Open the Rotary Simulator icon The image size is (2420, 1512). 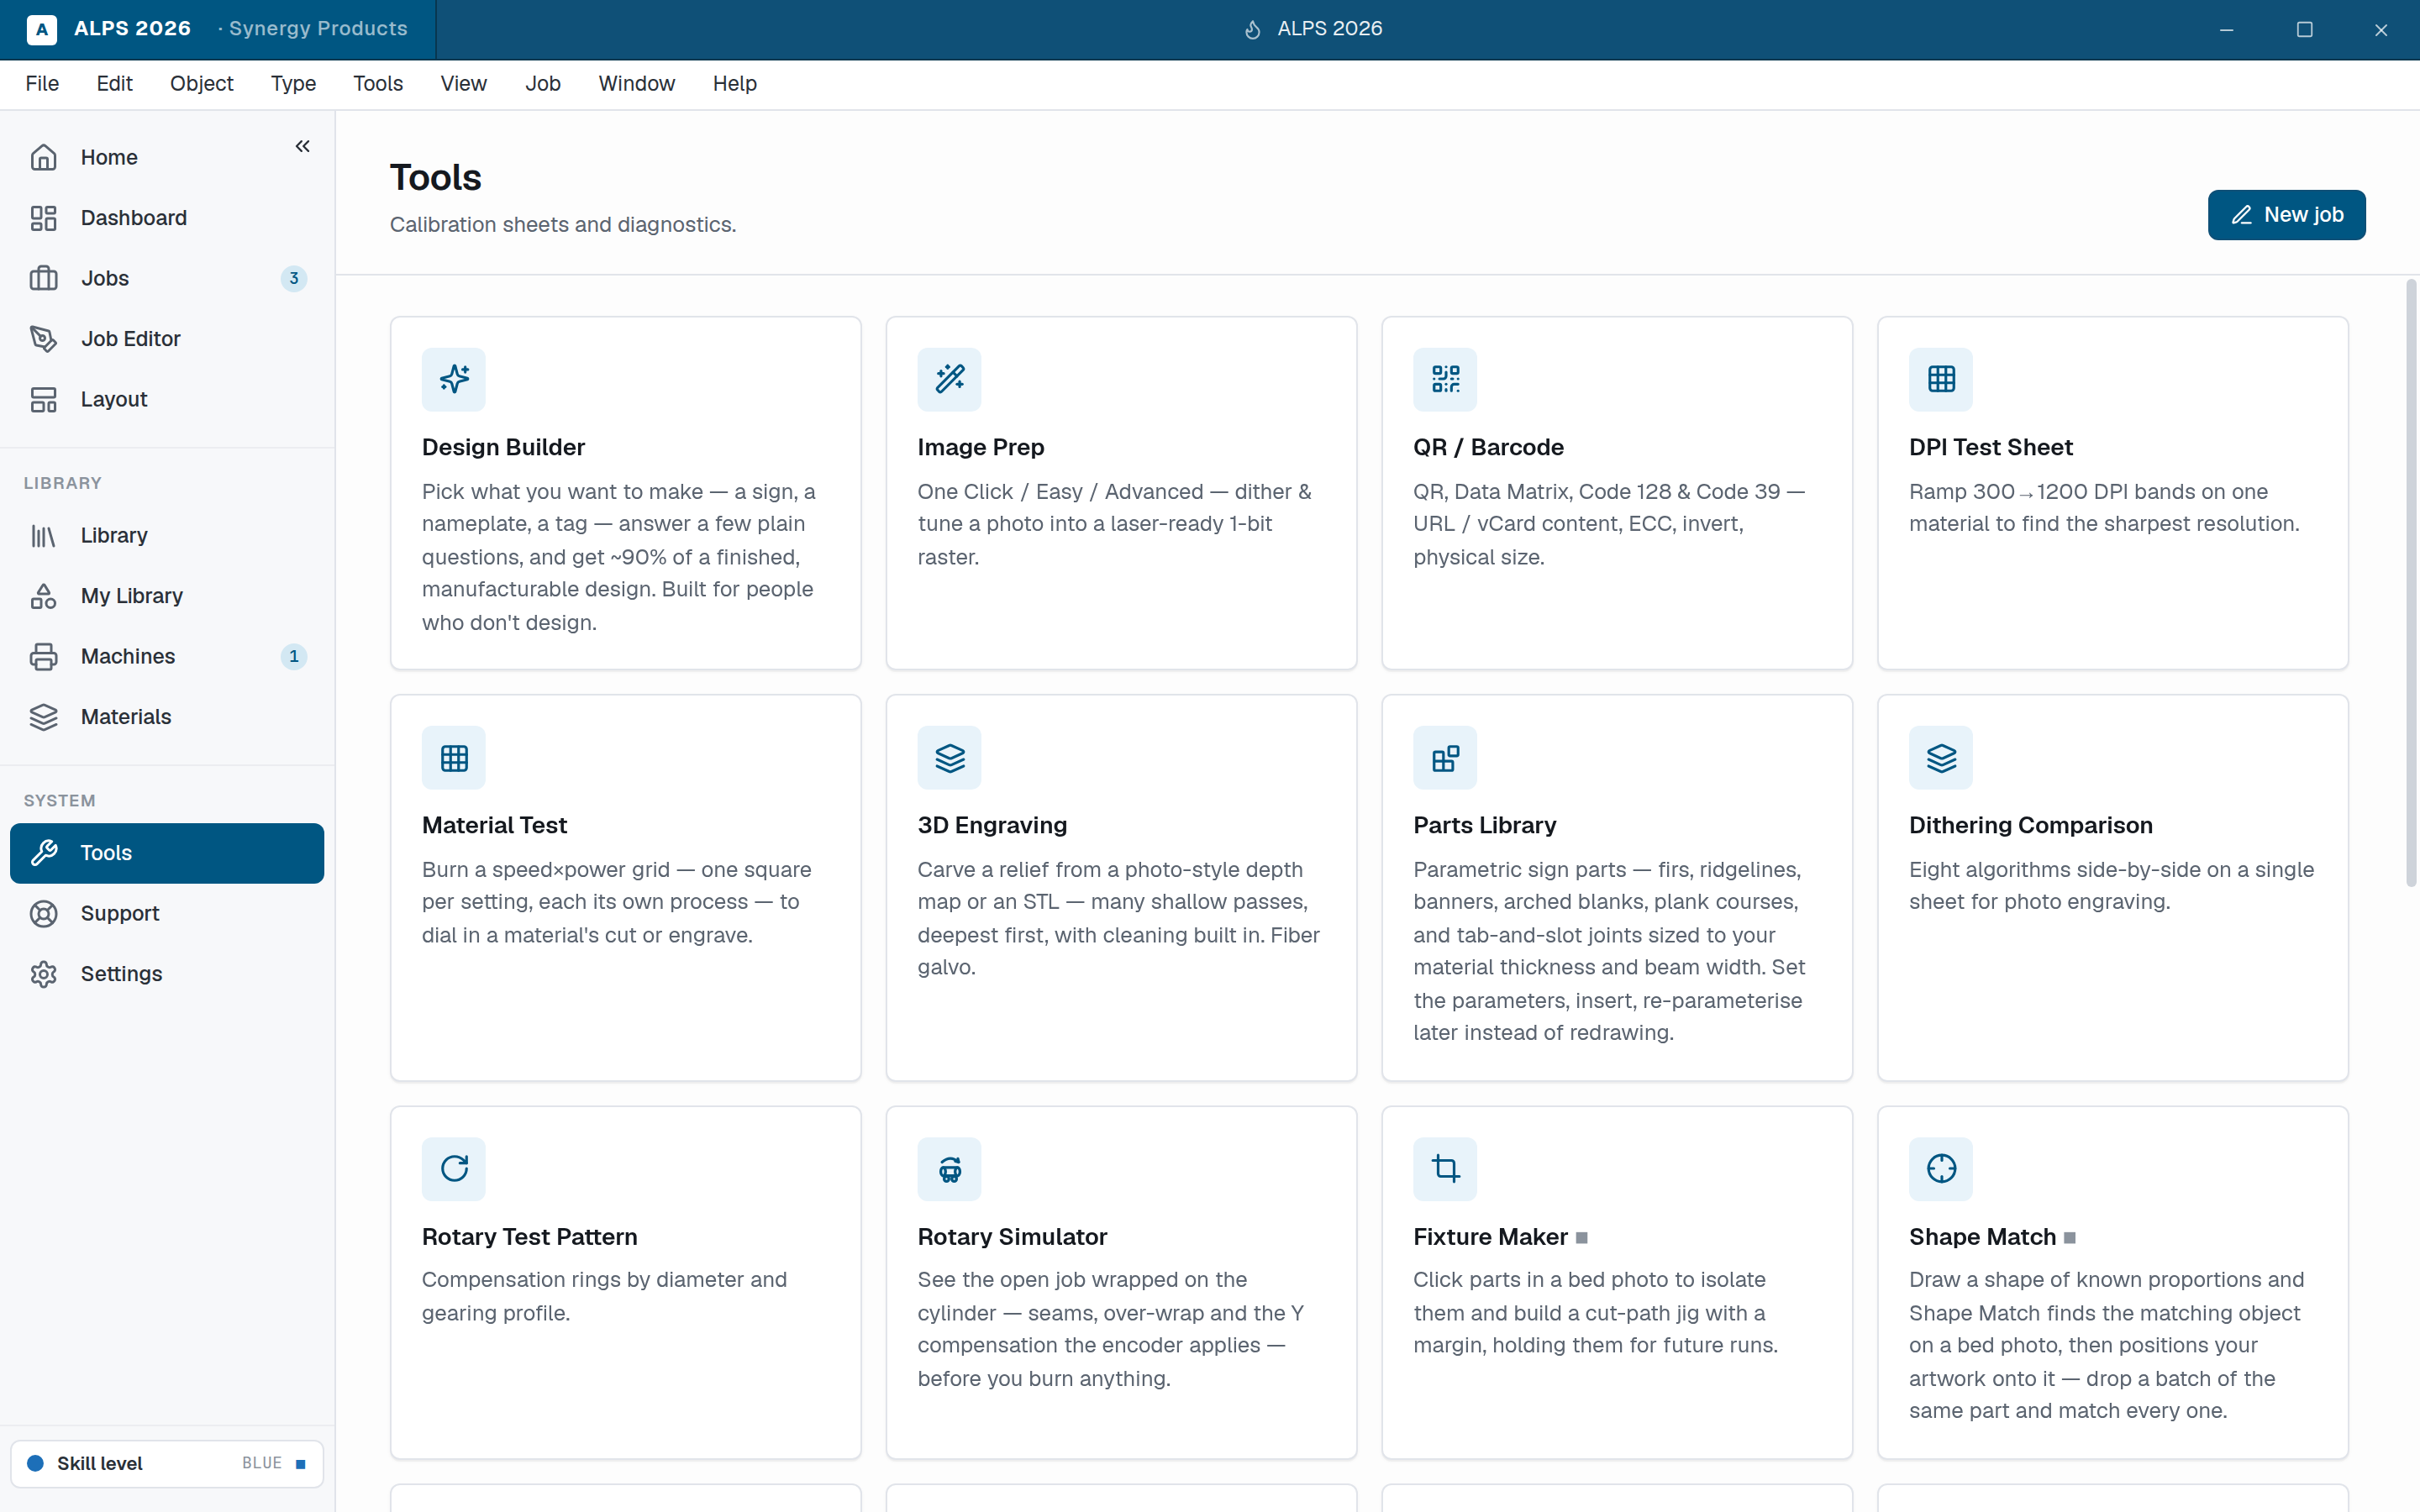coord(949,1168)
